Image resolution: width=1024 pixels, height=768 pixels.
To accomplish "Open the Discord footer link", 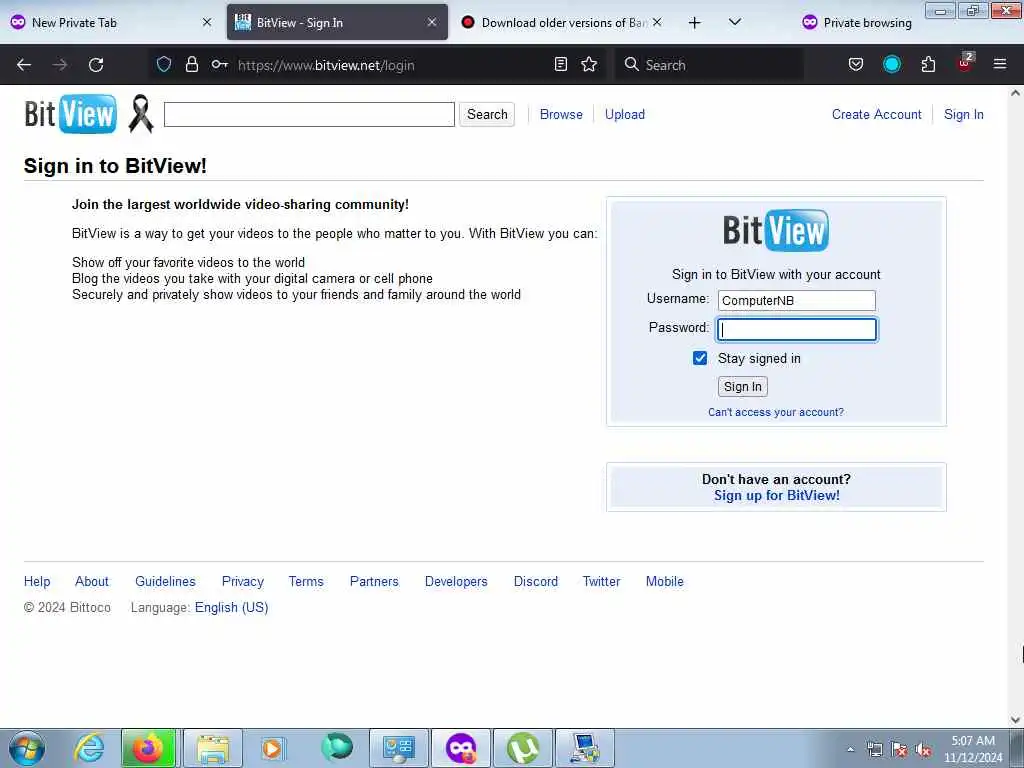I will [536, 581].
